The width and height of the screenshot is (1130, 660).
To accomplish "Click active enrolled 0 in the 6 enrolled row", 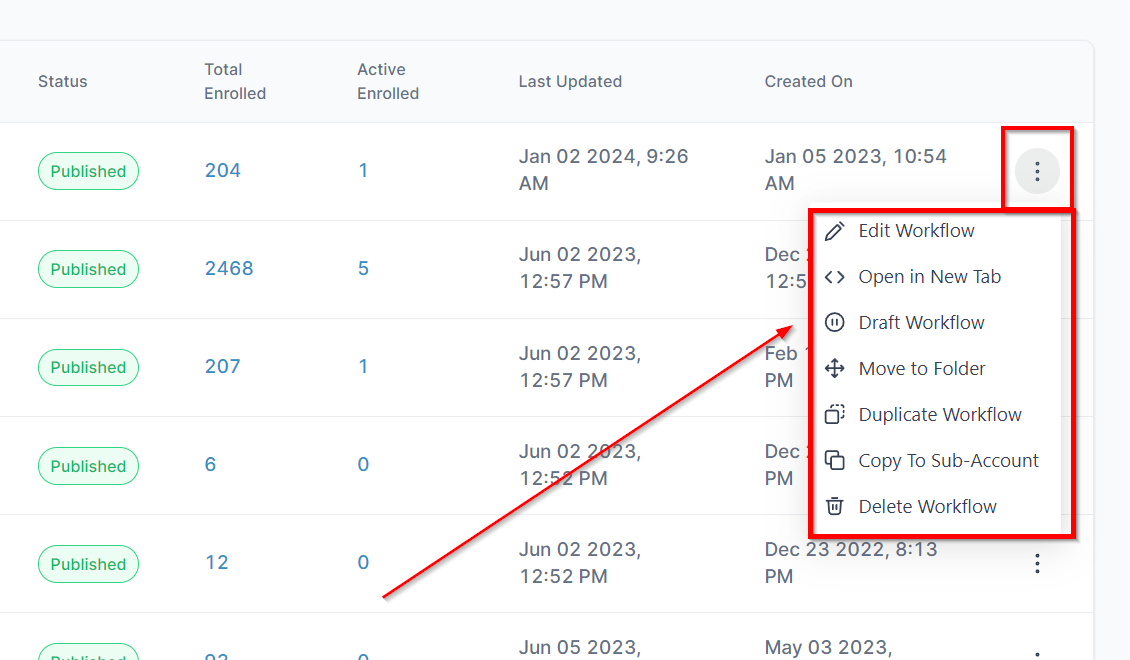I will pos(363,465).
